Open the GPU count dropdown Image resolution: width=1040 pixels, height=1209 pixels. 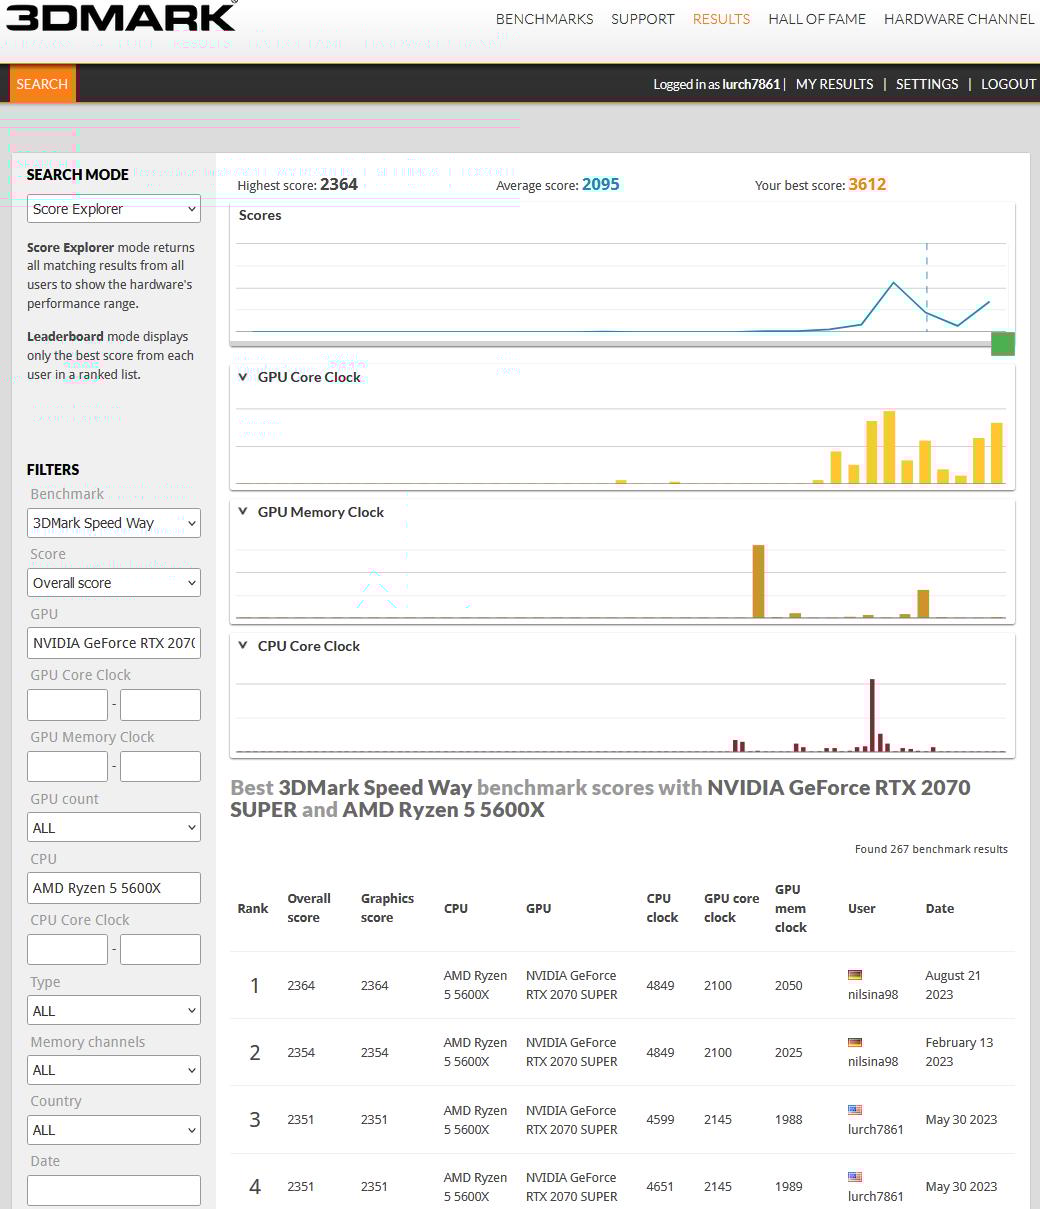113,828
